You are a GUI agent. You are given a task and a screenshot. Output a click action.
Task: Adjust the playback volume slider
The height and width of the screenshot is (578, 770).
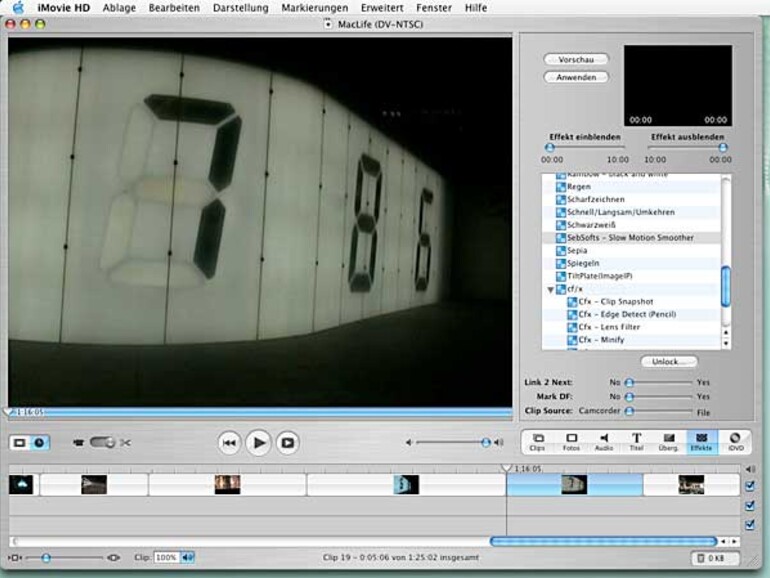[485, 443]
